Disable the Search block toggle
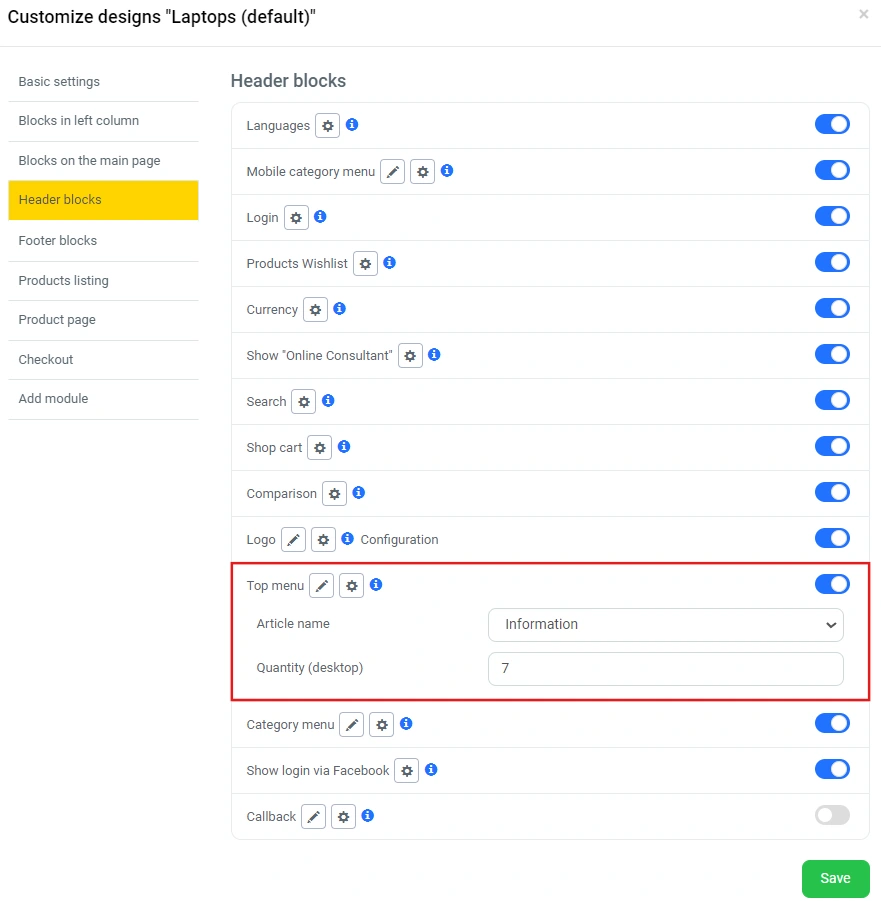881x901 pixels. (832, 400)
